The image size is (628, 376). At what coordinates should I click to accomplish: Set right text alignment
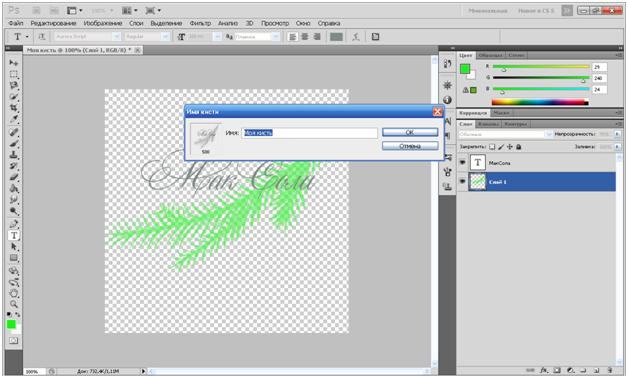317,37
